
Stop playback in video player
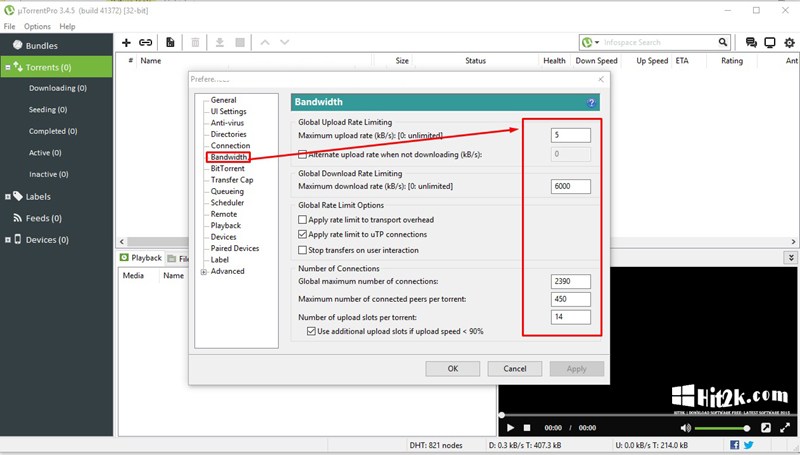click(x=527, y=427)
